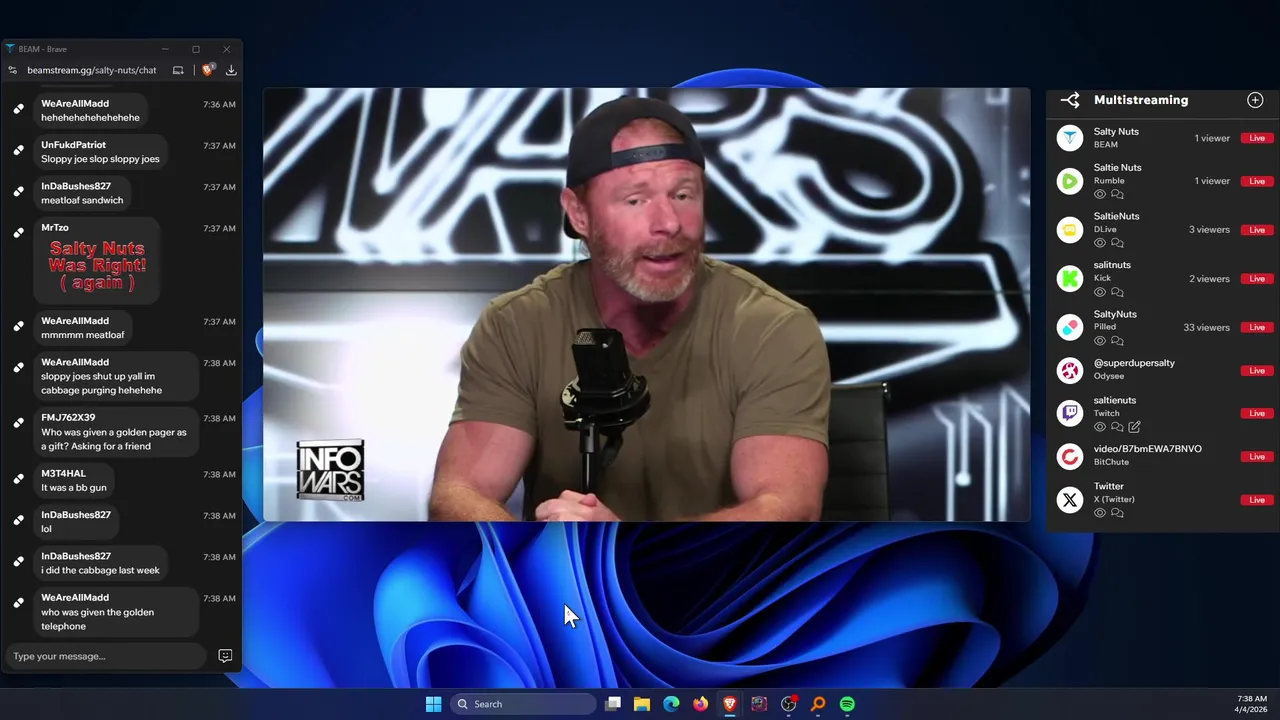The height and width of the screenshot is (720, 1280).
Task: Open the Brave Shields lion icon
Action: pos(208,70)
